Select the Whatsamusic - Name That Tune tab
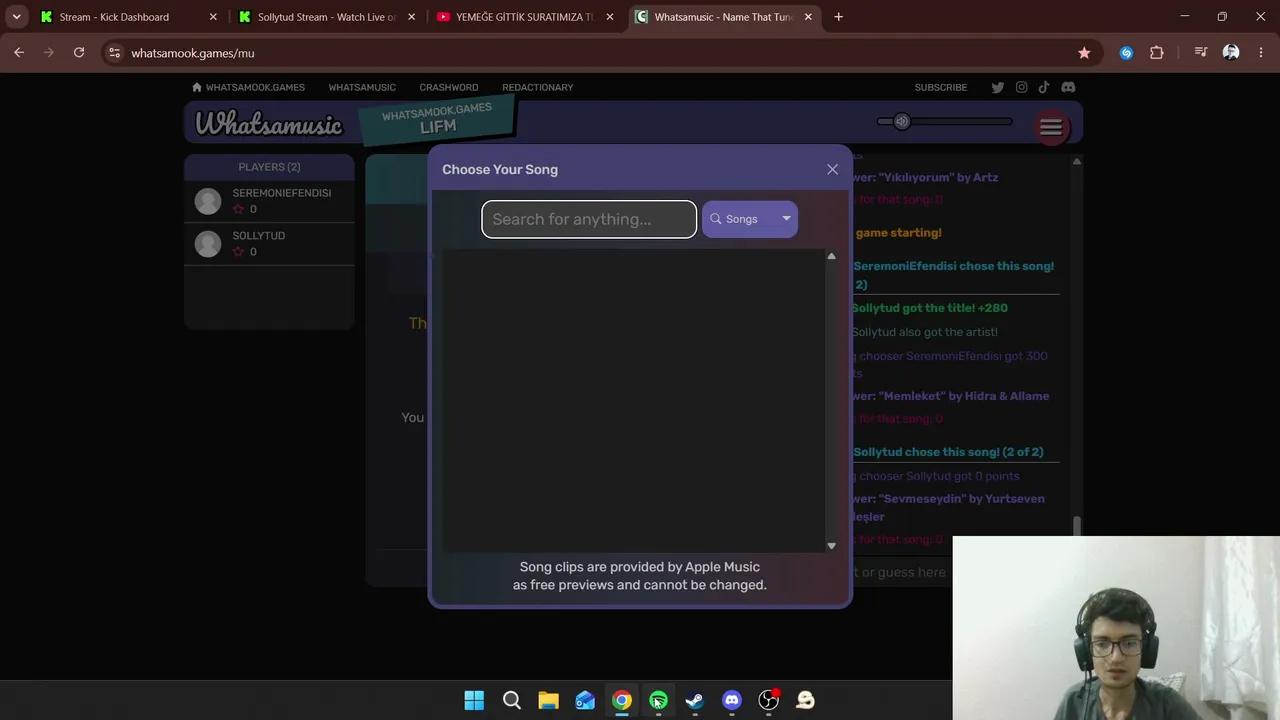This screenshot has height=720, width=1280. tap(723, 17)
